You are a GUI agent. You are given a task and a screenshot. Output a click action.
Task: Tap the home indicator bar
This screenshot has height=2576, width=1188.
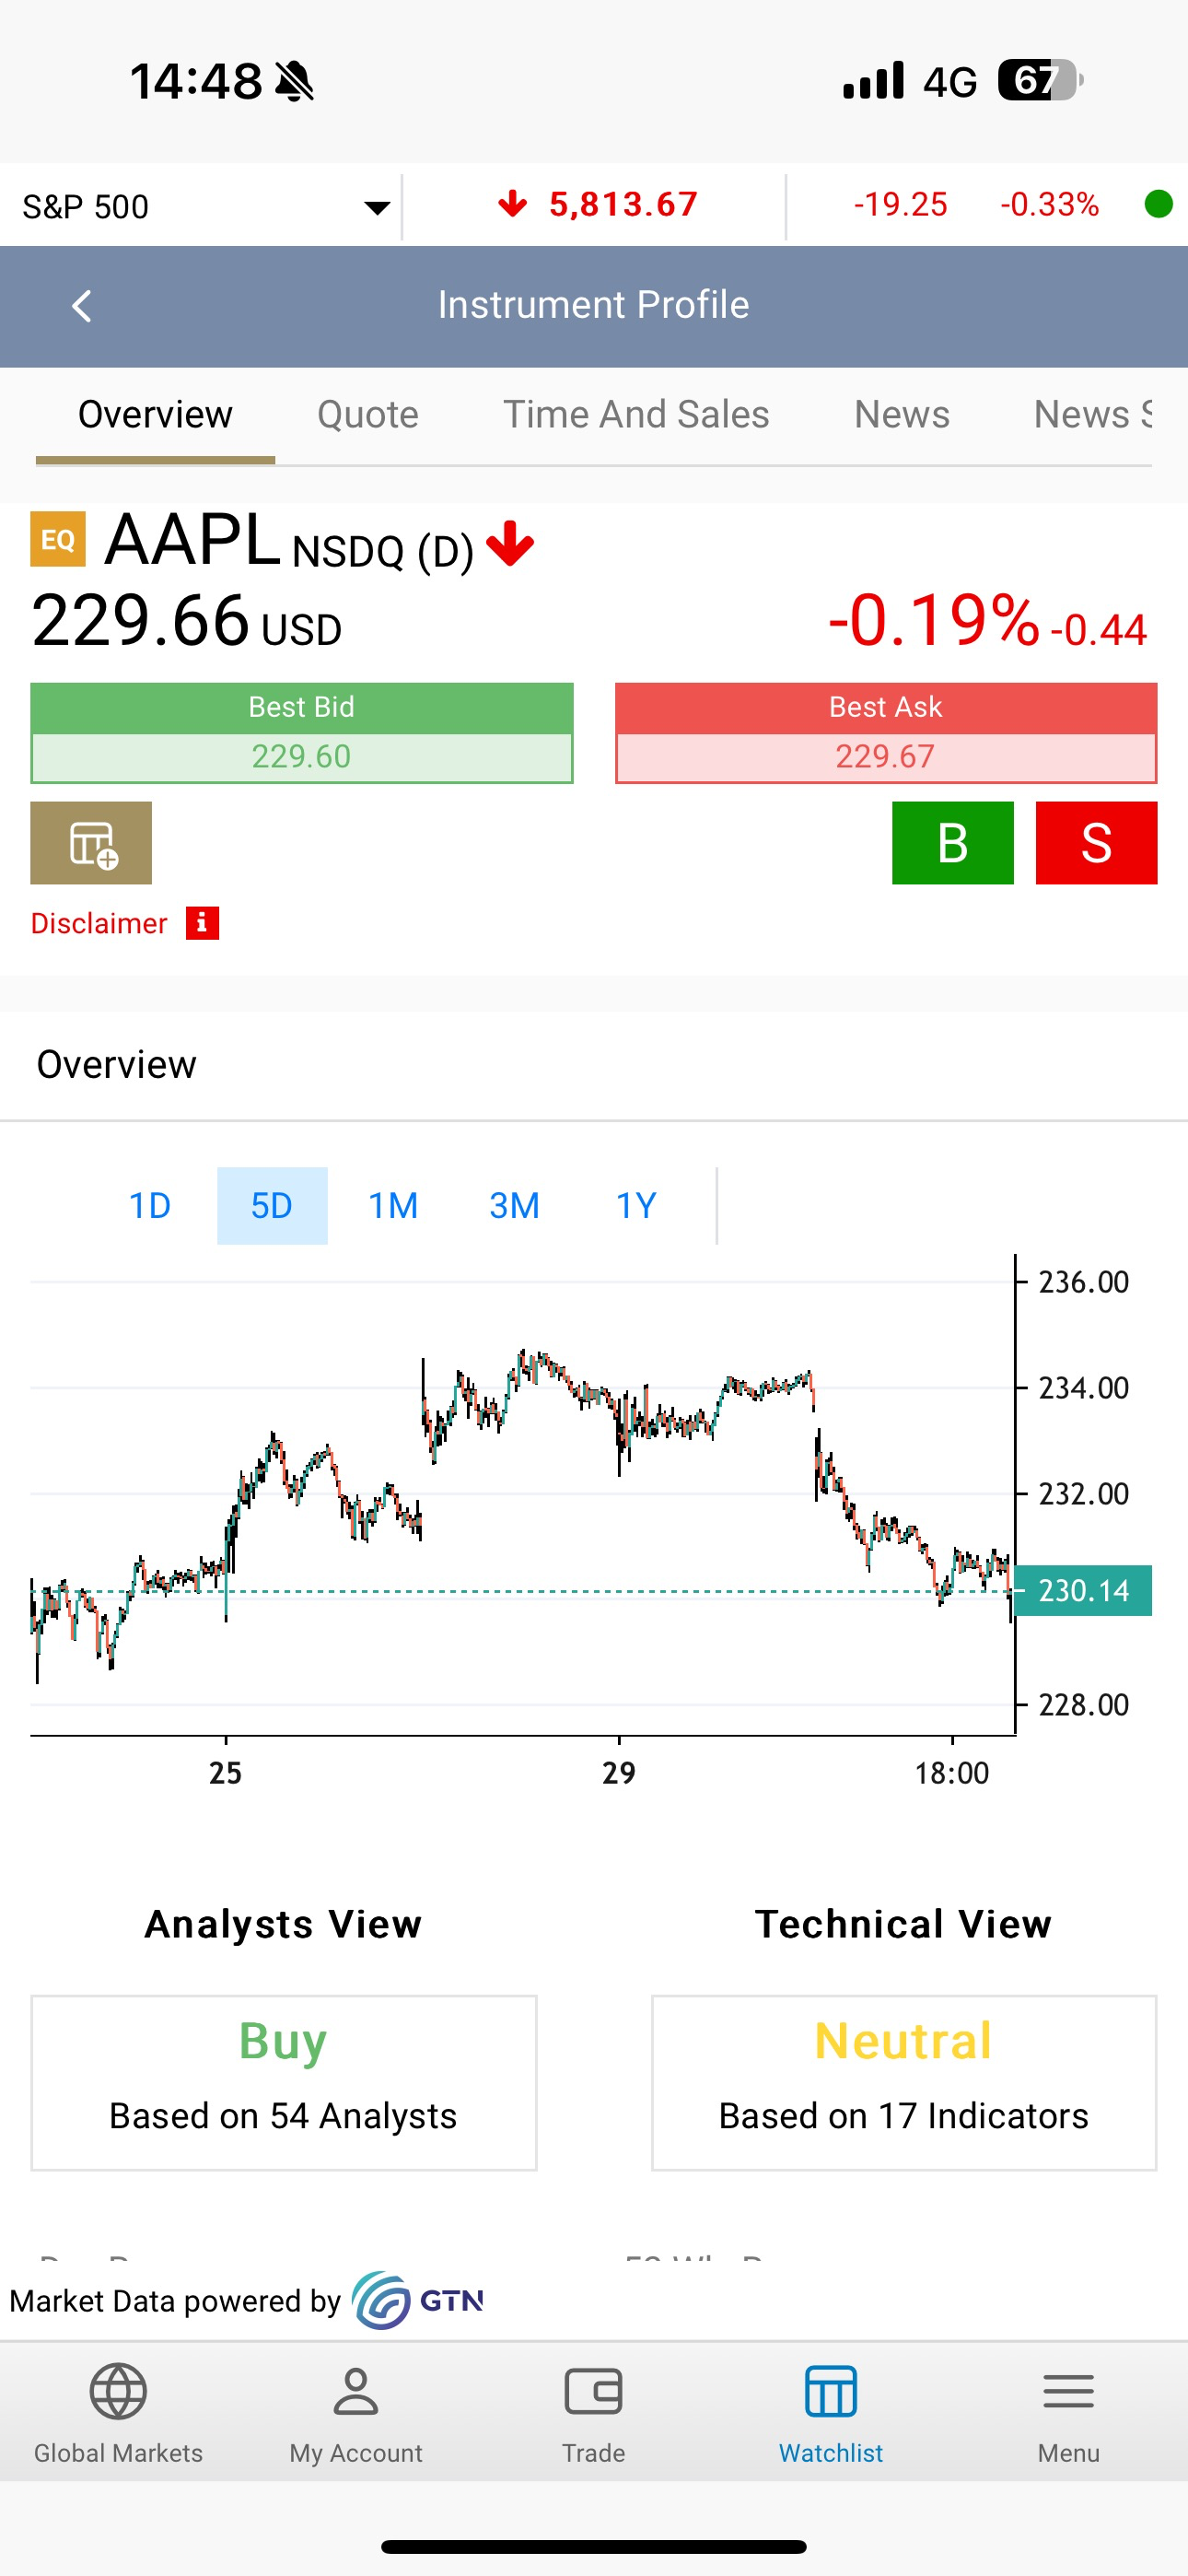tap(594, 2546)
